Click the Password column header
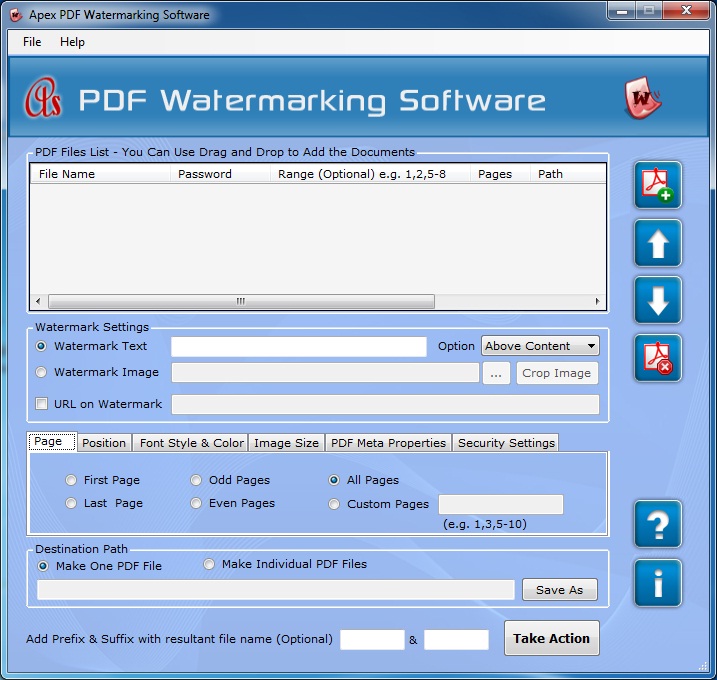The width and height of the screenshot is (717, 680). 220,174
